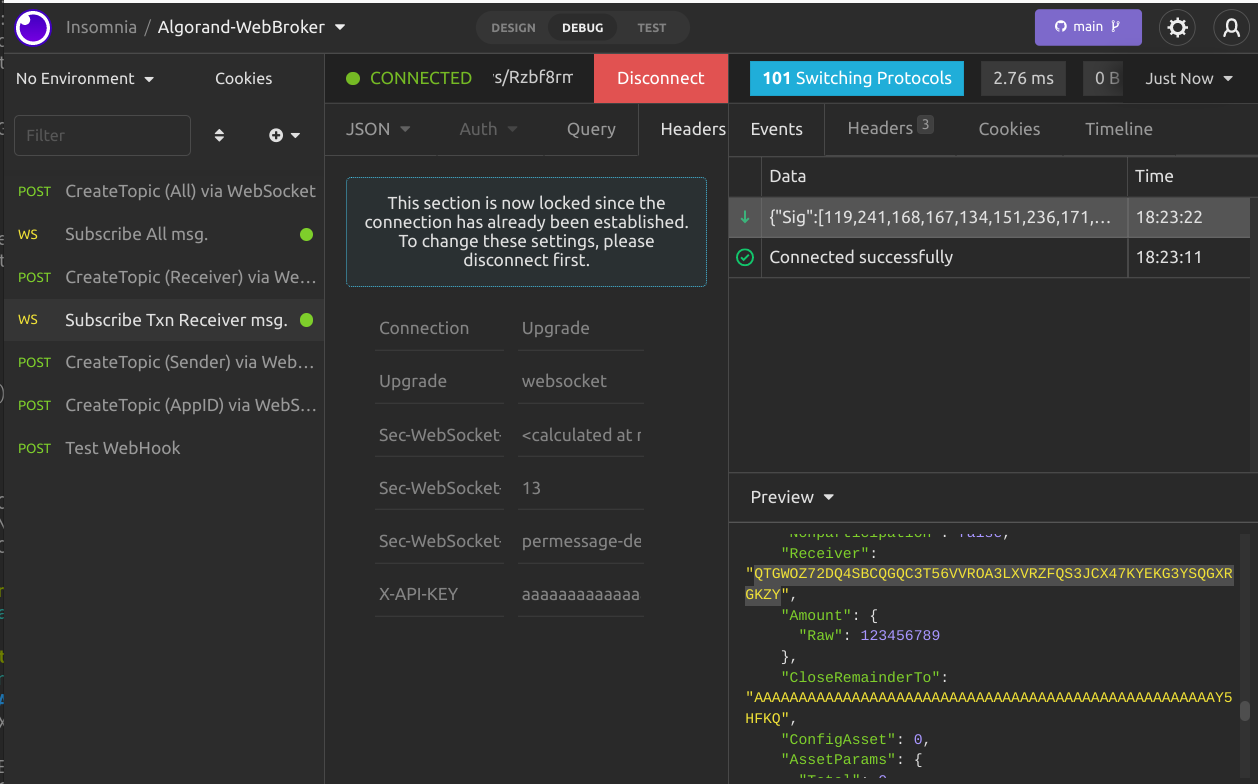1258x784 pixels.
Task: Open the create new request plus menu
Action: pos(284,135)
